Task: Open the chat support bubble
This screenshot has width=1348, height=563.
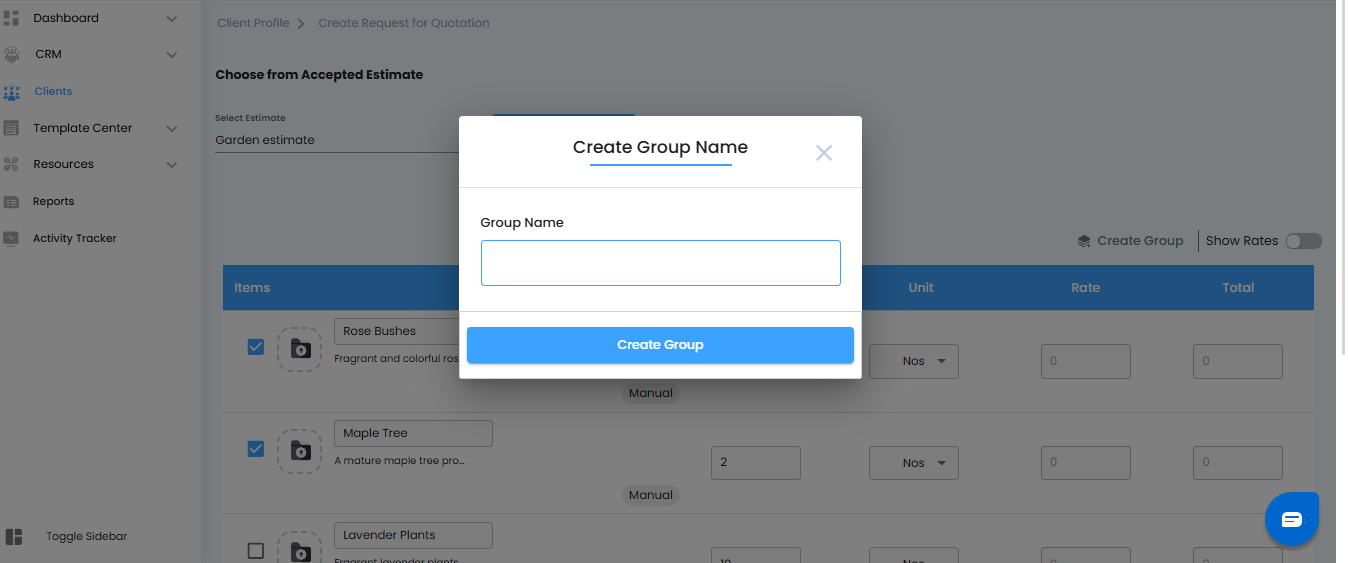Action: pos(1291,518)
